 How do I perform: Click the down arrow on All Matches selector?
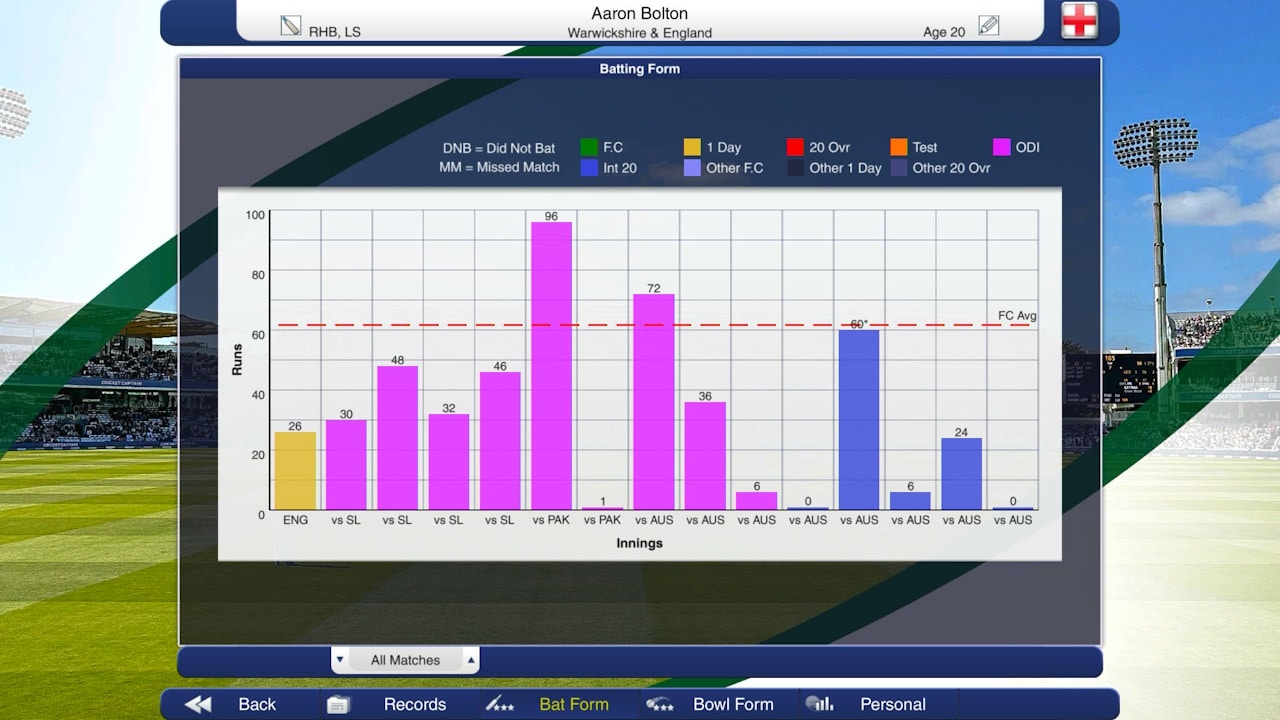pyautogui.click(x=340, y=659)
